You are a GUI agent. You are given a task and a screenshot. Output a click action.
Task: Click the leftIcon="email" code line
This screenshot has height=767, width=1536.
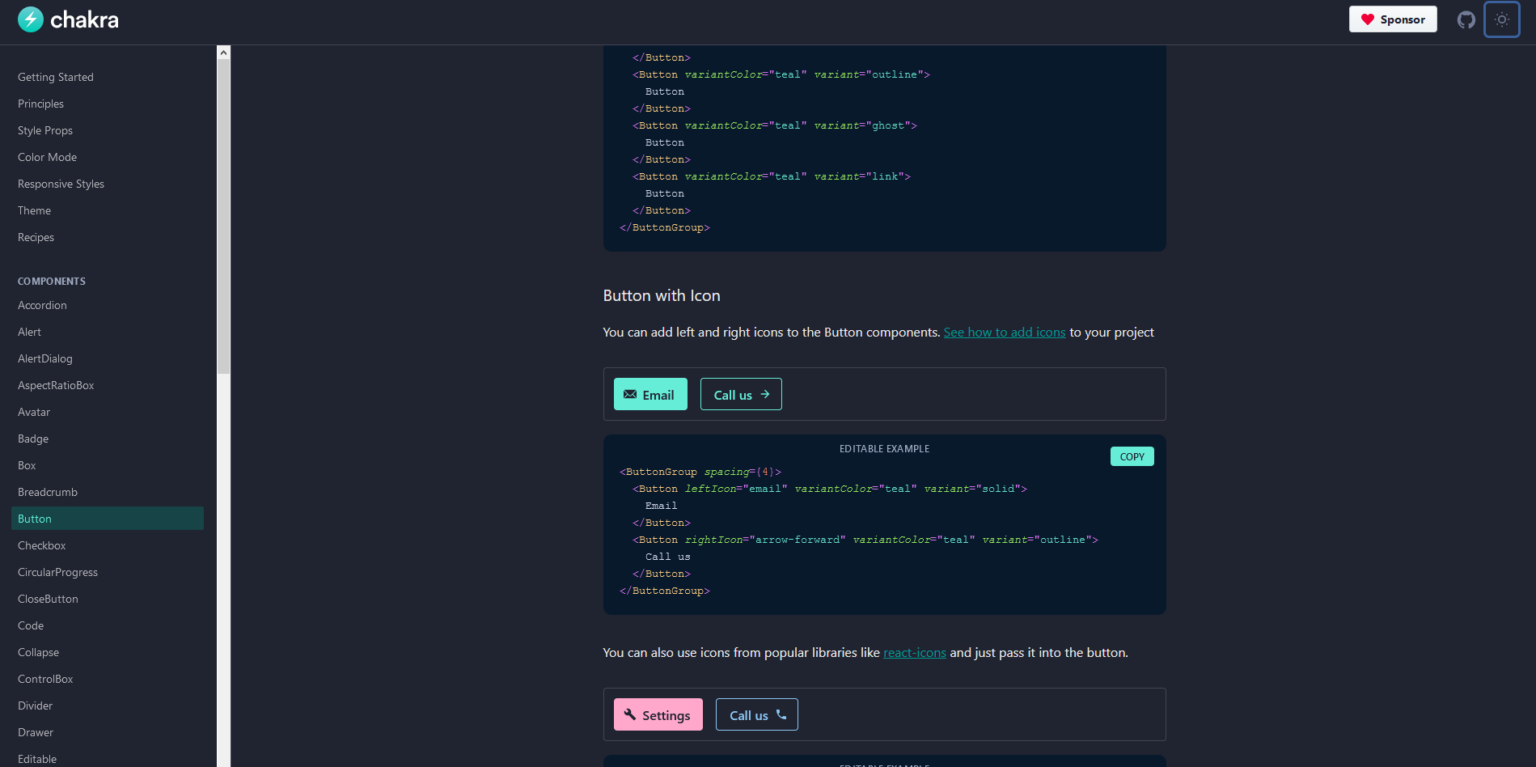[x=830, y=489]
